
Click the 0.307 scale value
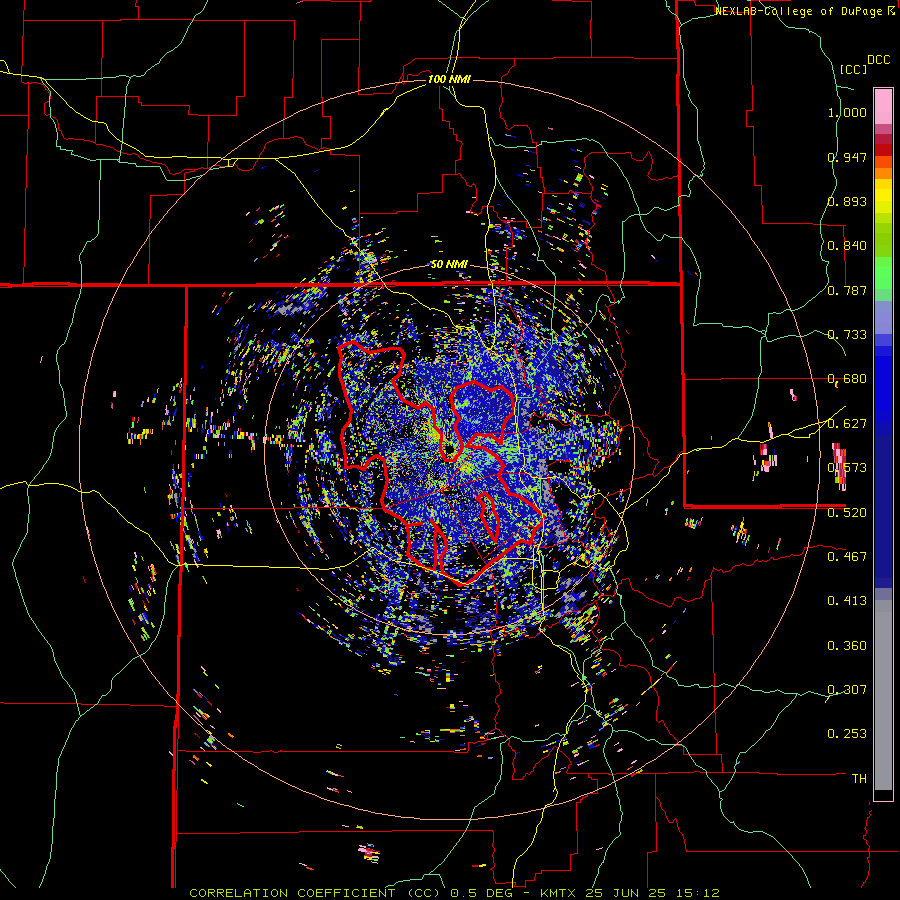pyautogui.click(x=847, y=690)
